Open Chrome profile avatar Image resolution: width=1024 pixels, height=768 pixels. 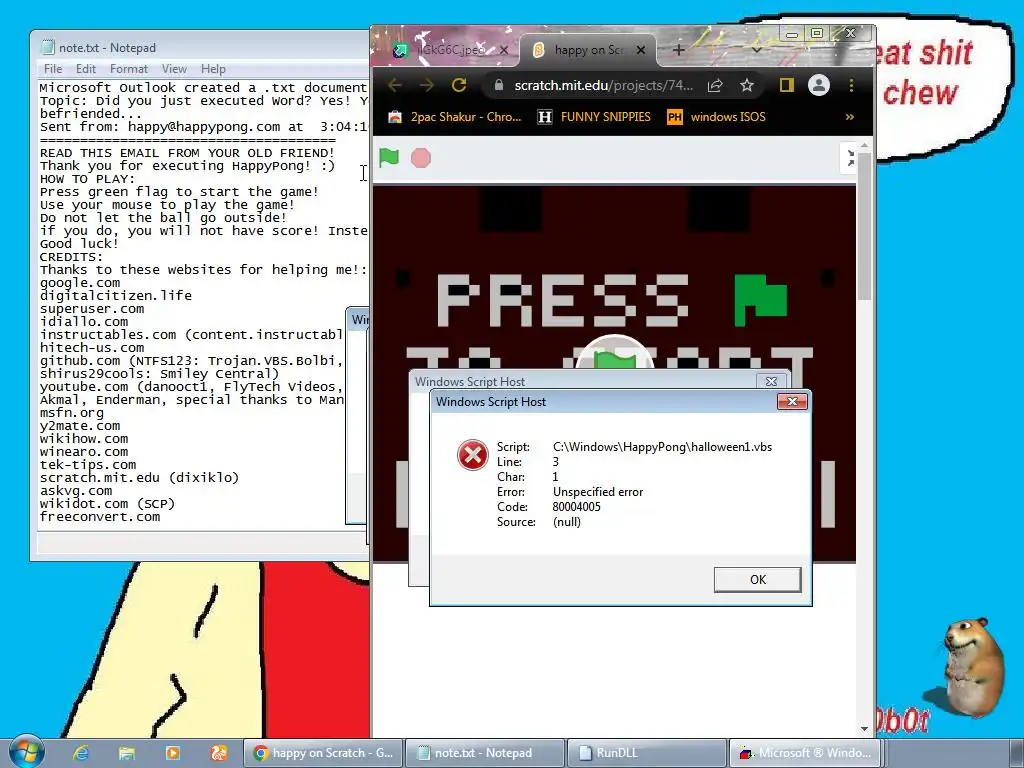click(818, 85)
